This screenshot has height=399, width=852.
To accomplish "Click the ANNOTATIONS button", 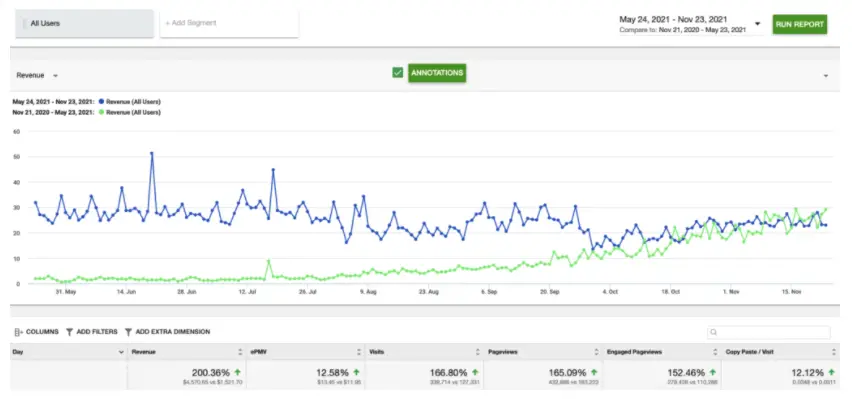I will point(437,73).
